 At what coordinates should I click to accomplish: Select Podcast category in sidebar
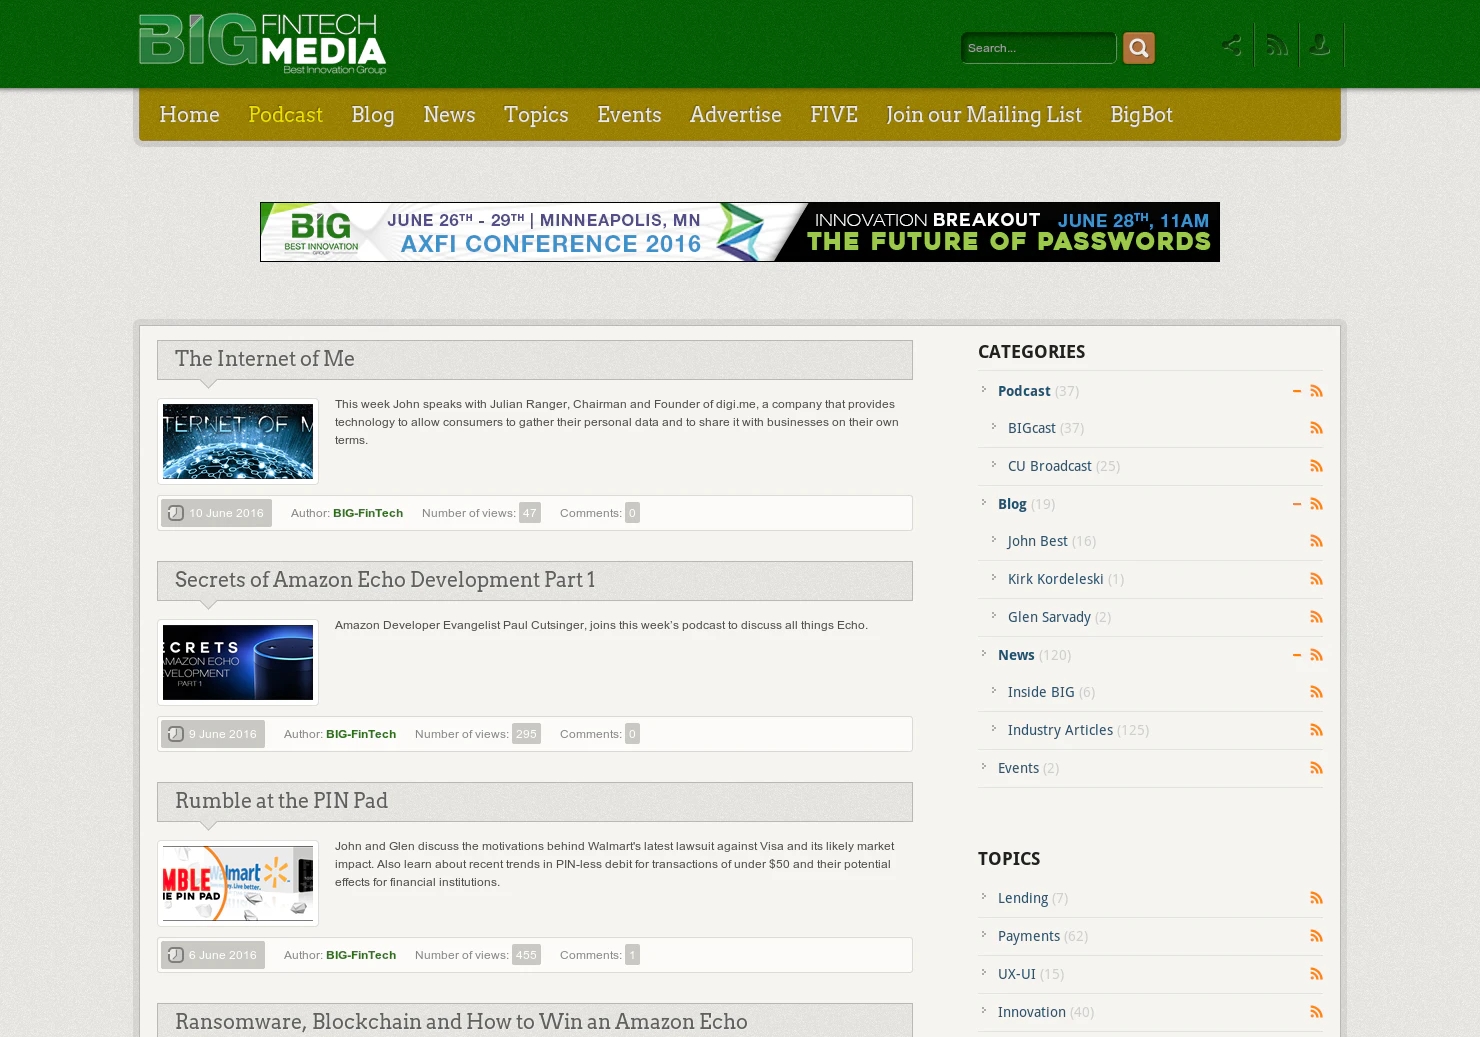click(1024, 391)
